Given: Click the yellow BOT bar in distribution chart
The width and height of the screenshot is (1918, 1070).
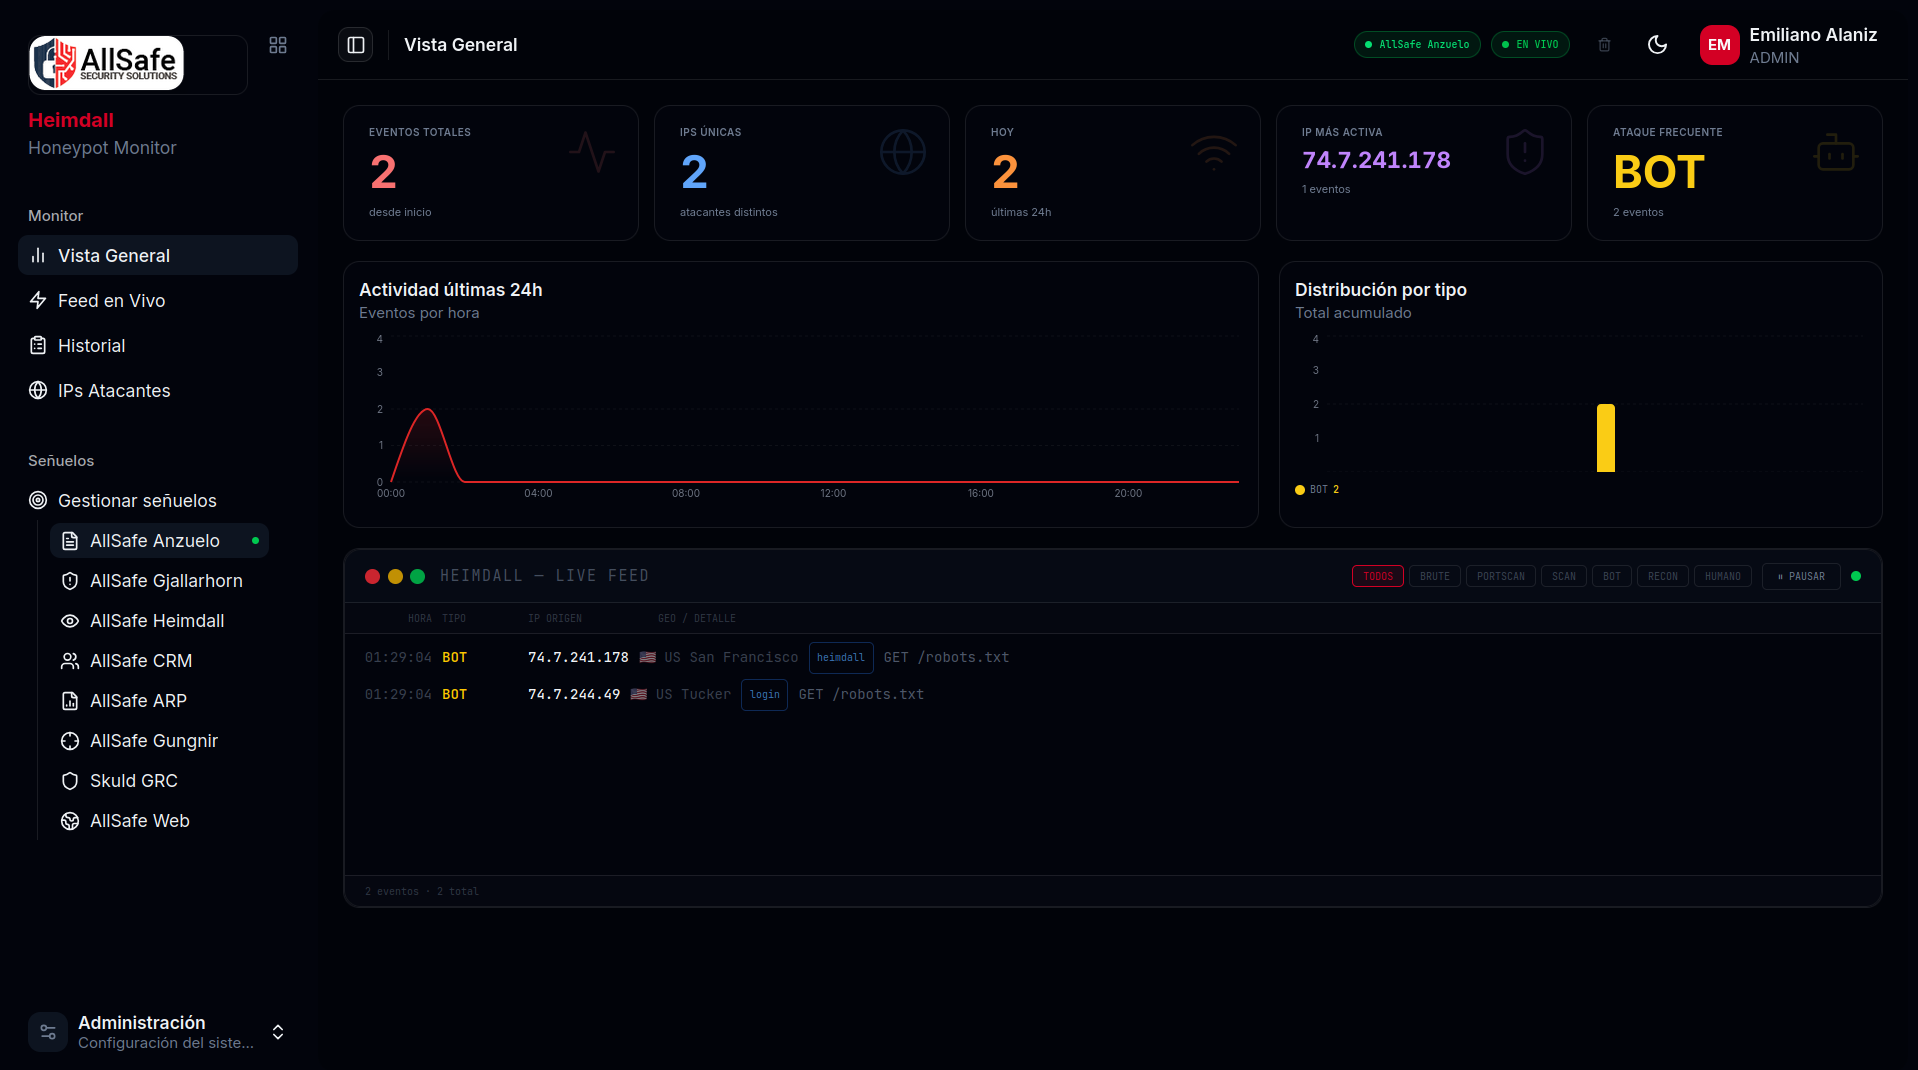Looking at the screenshot, I should 1606,438.
